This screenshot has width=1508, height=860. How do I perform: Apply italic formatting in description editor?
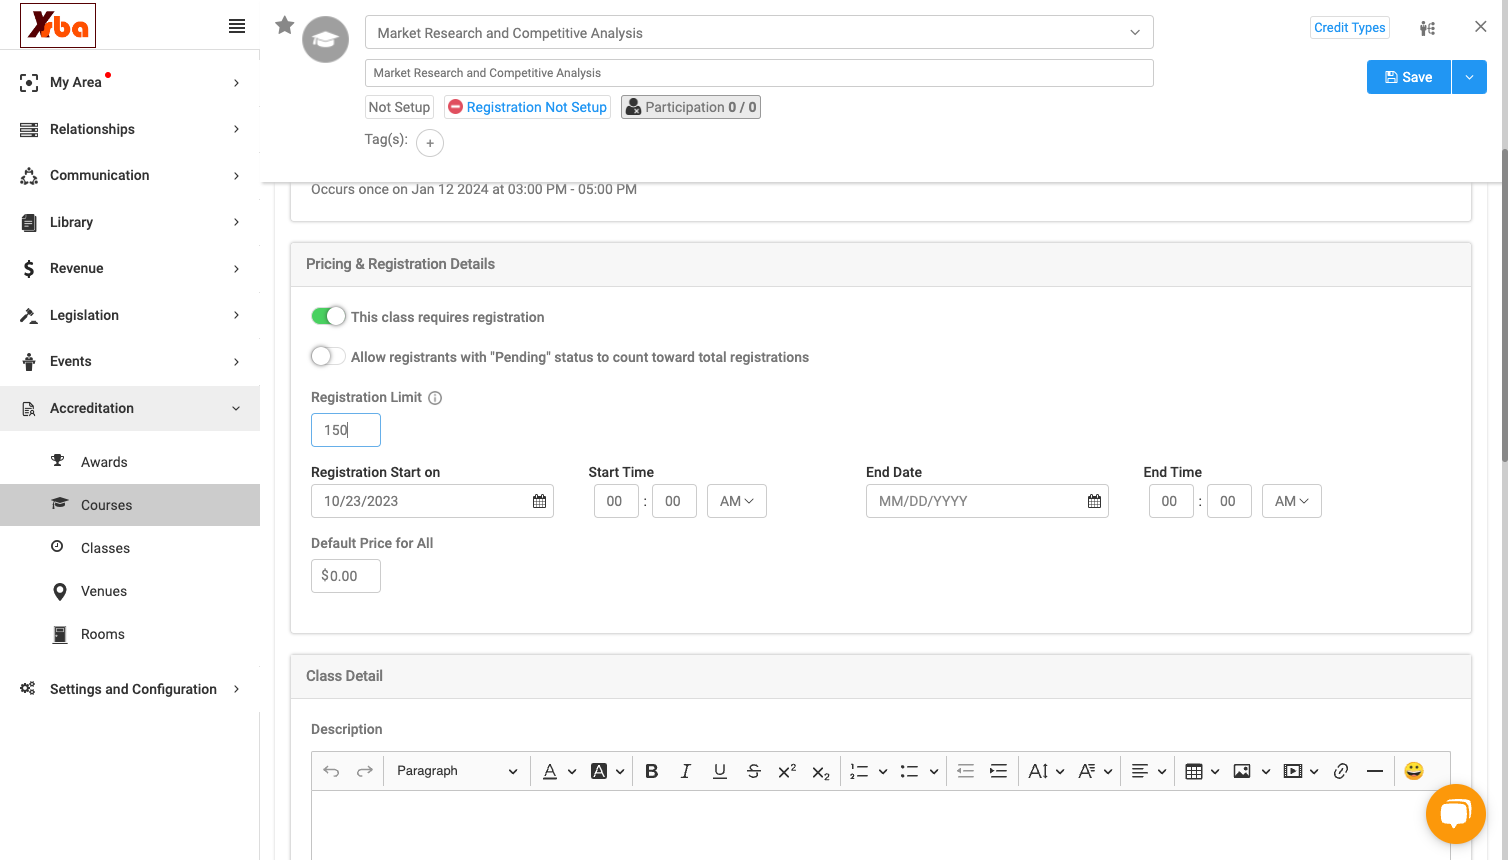tap(686, 771)
